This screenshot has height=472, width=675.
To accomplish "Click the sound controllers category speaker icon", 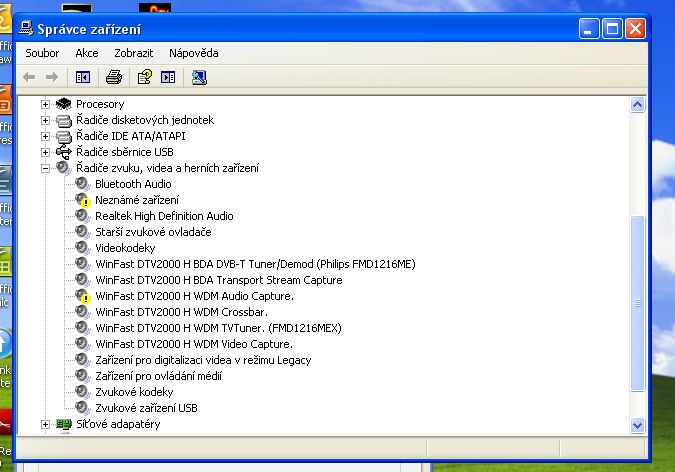I will [x=64, y=168].
